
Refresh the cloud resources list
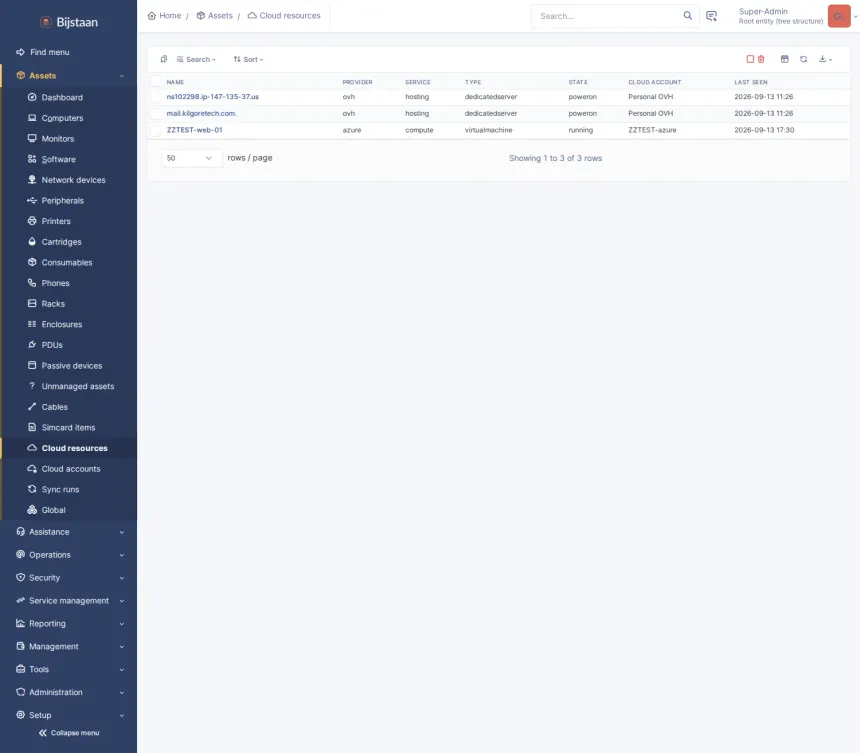[x=804, y=59]
